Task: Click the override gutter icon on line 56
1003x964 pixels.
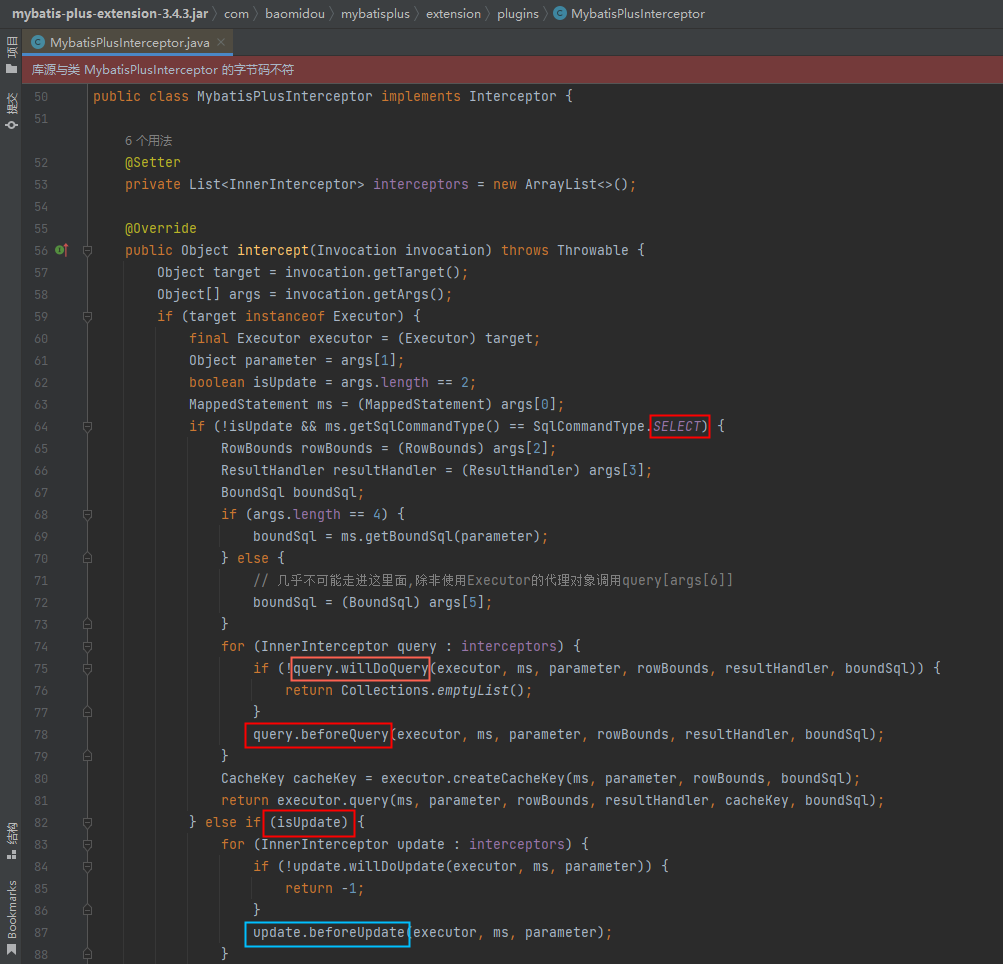Action: point(62,250)
